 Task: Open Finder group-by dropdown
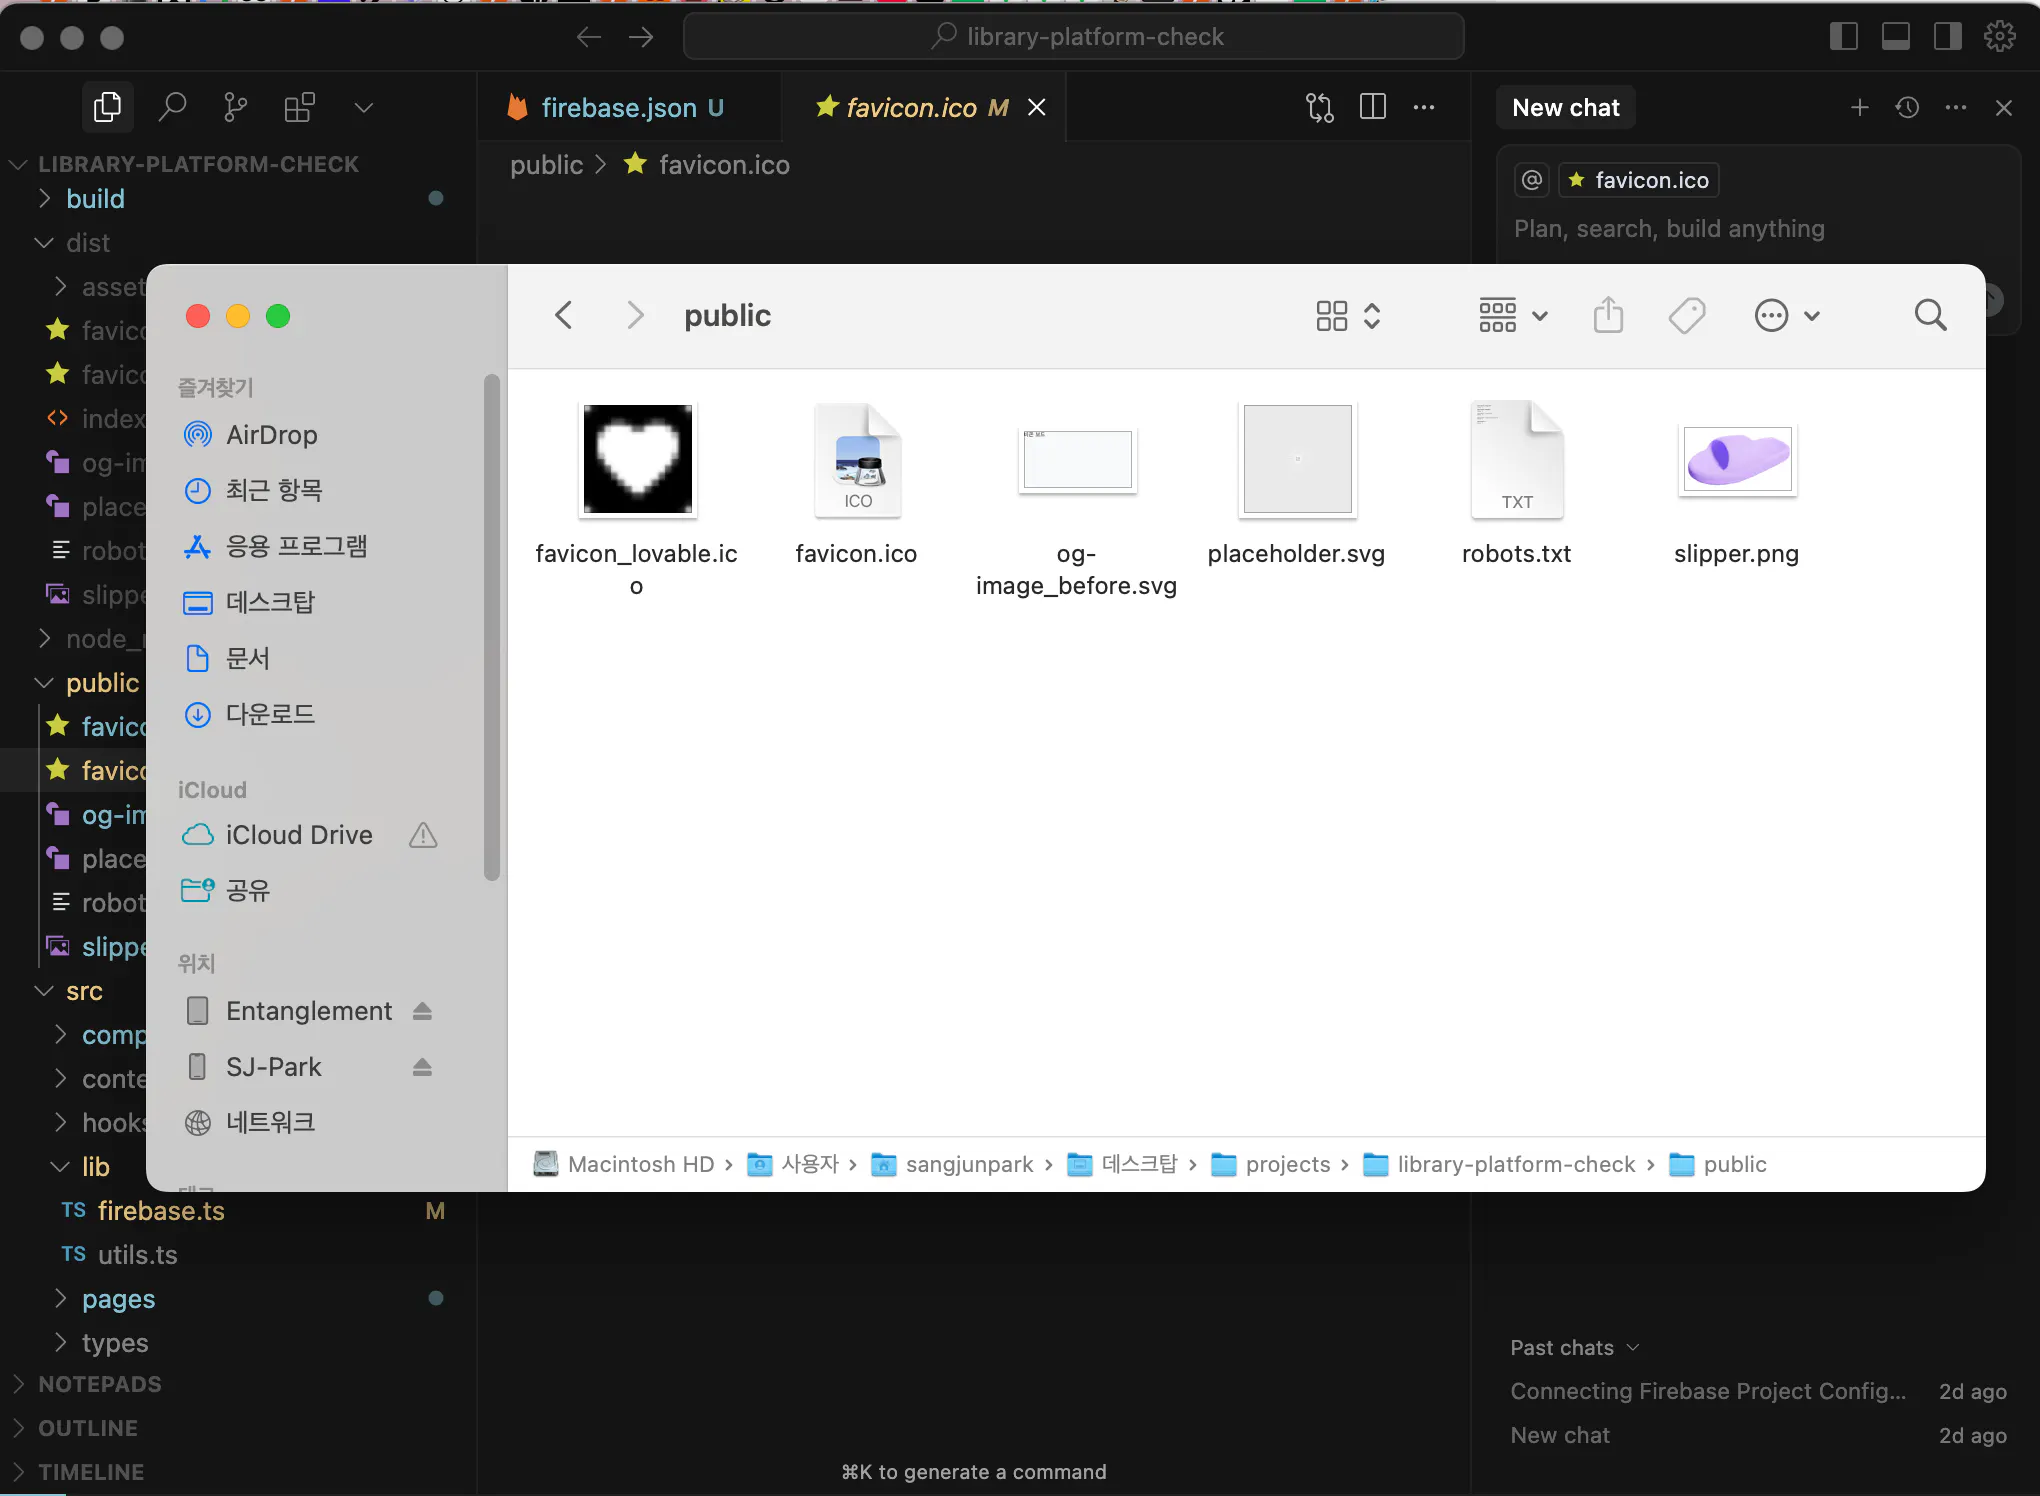pyautogui.click(x=1513, y=316)
